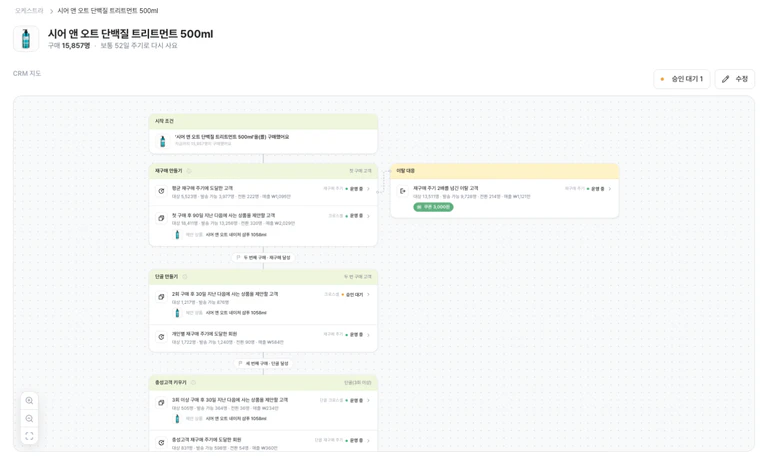This screenshot has width=768, height=460.
Task: Open 첫 구매 후 90일 지난 다음에 사는 상품 title
Action: click(223, 216)
